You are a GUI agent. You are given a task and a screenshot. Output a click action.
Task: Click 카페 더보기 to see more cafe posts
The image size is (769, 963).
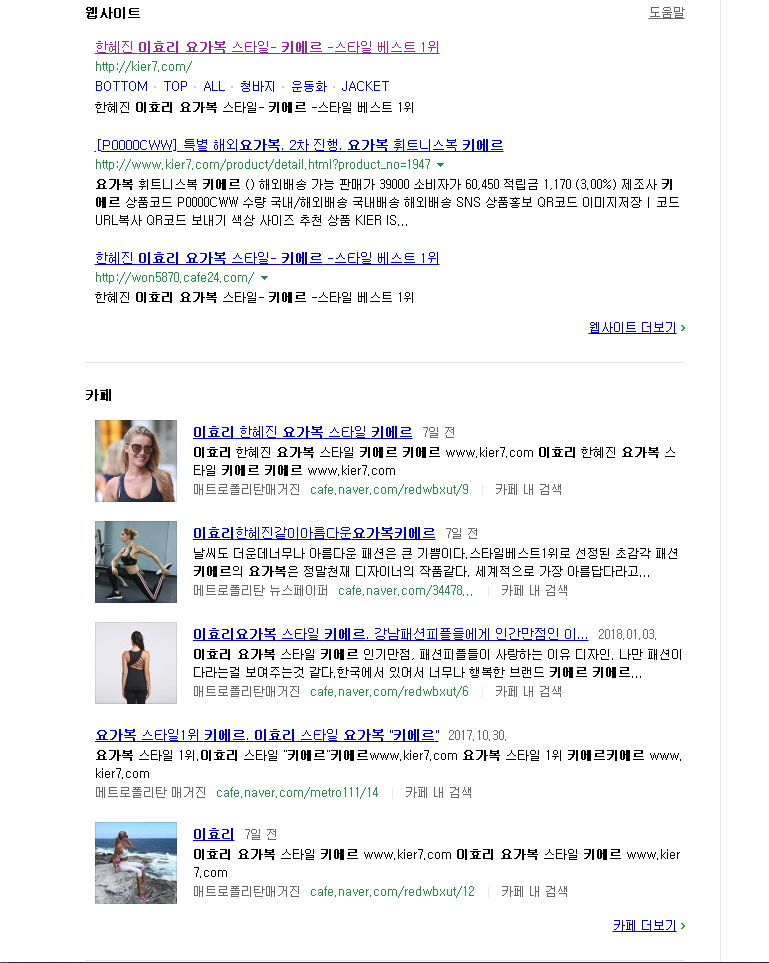pyautogui.click(x=649, y=926)
